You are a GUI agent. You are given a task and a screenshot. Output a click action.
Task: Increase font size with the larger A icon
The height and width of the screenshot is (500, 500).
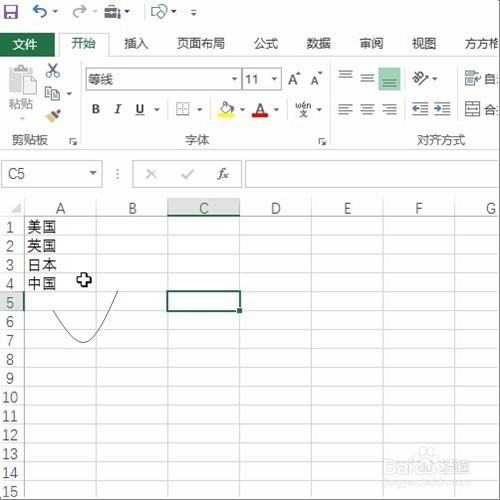click(x=294, y=79)
